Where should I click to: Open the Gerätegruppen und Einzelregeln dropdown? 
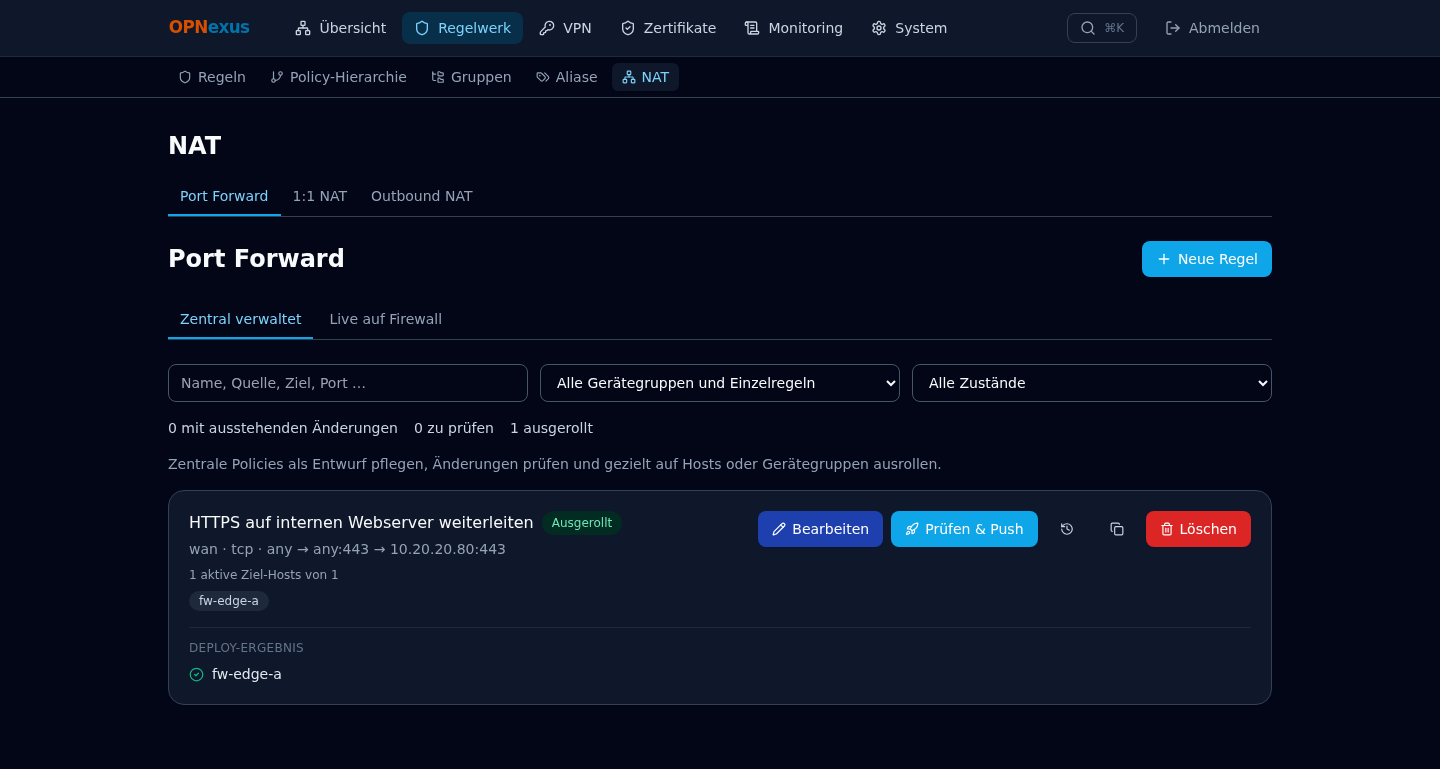click(720, 383)
